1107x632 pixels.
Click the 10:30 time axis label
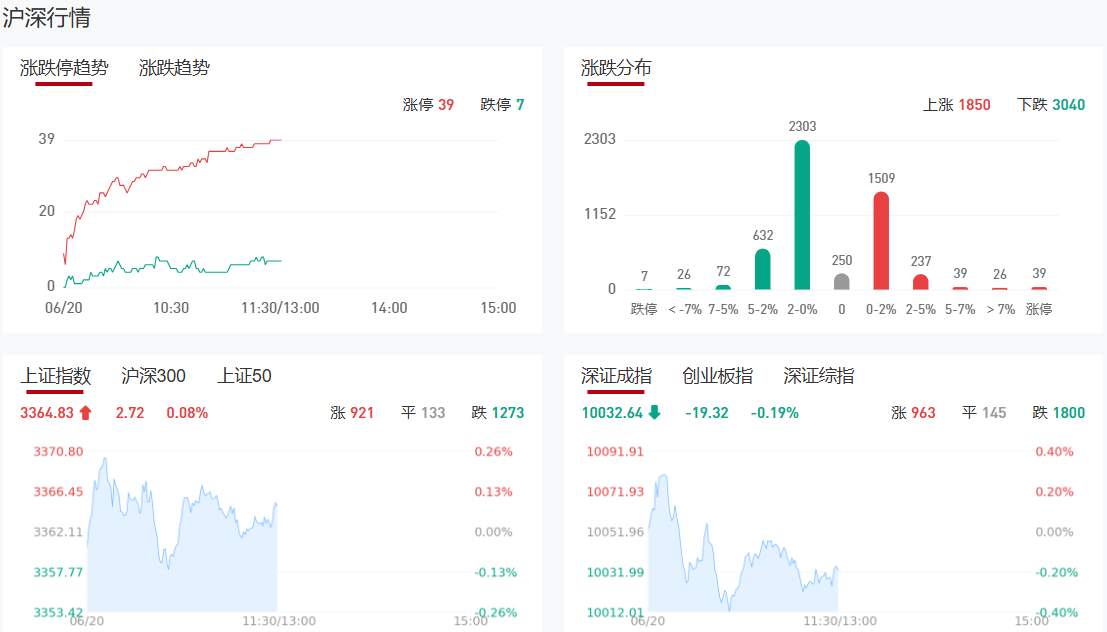[x=171, y=308]
